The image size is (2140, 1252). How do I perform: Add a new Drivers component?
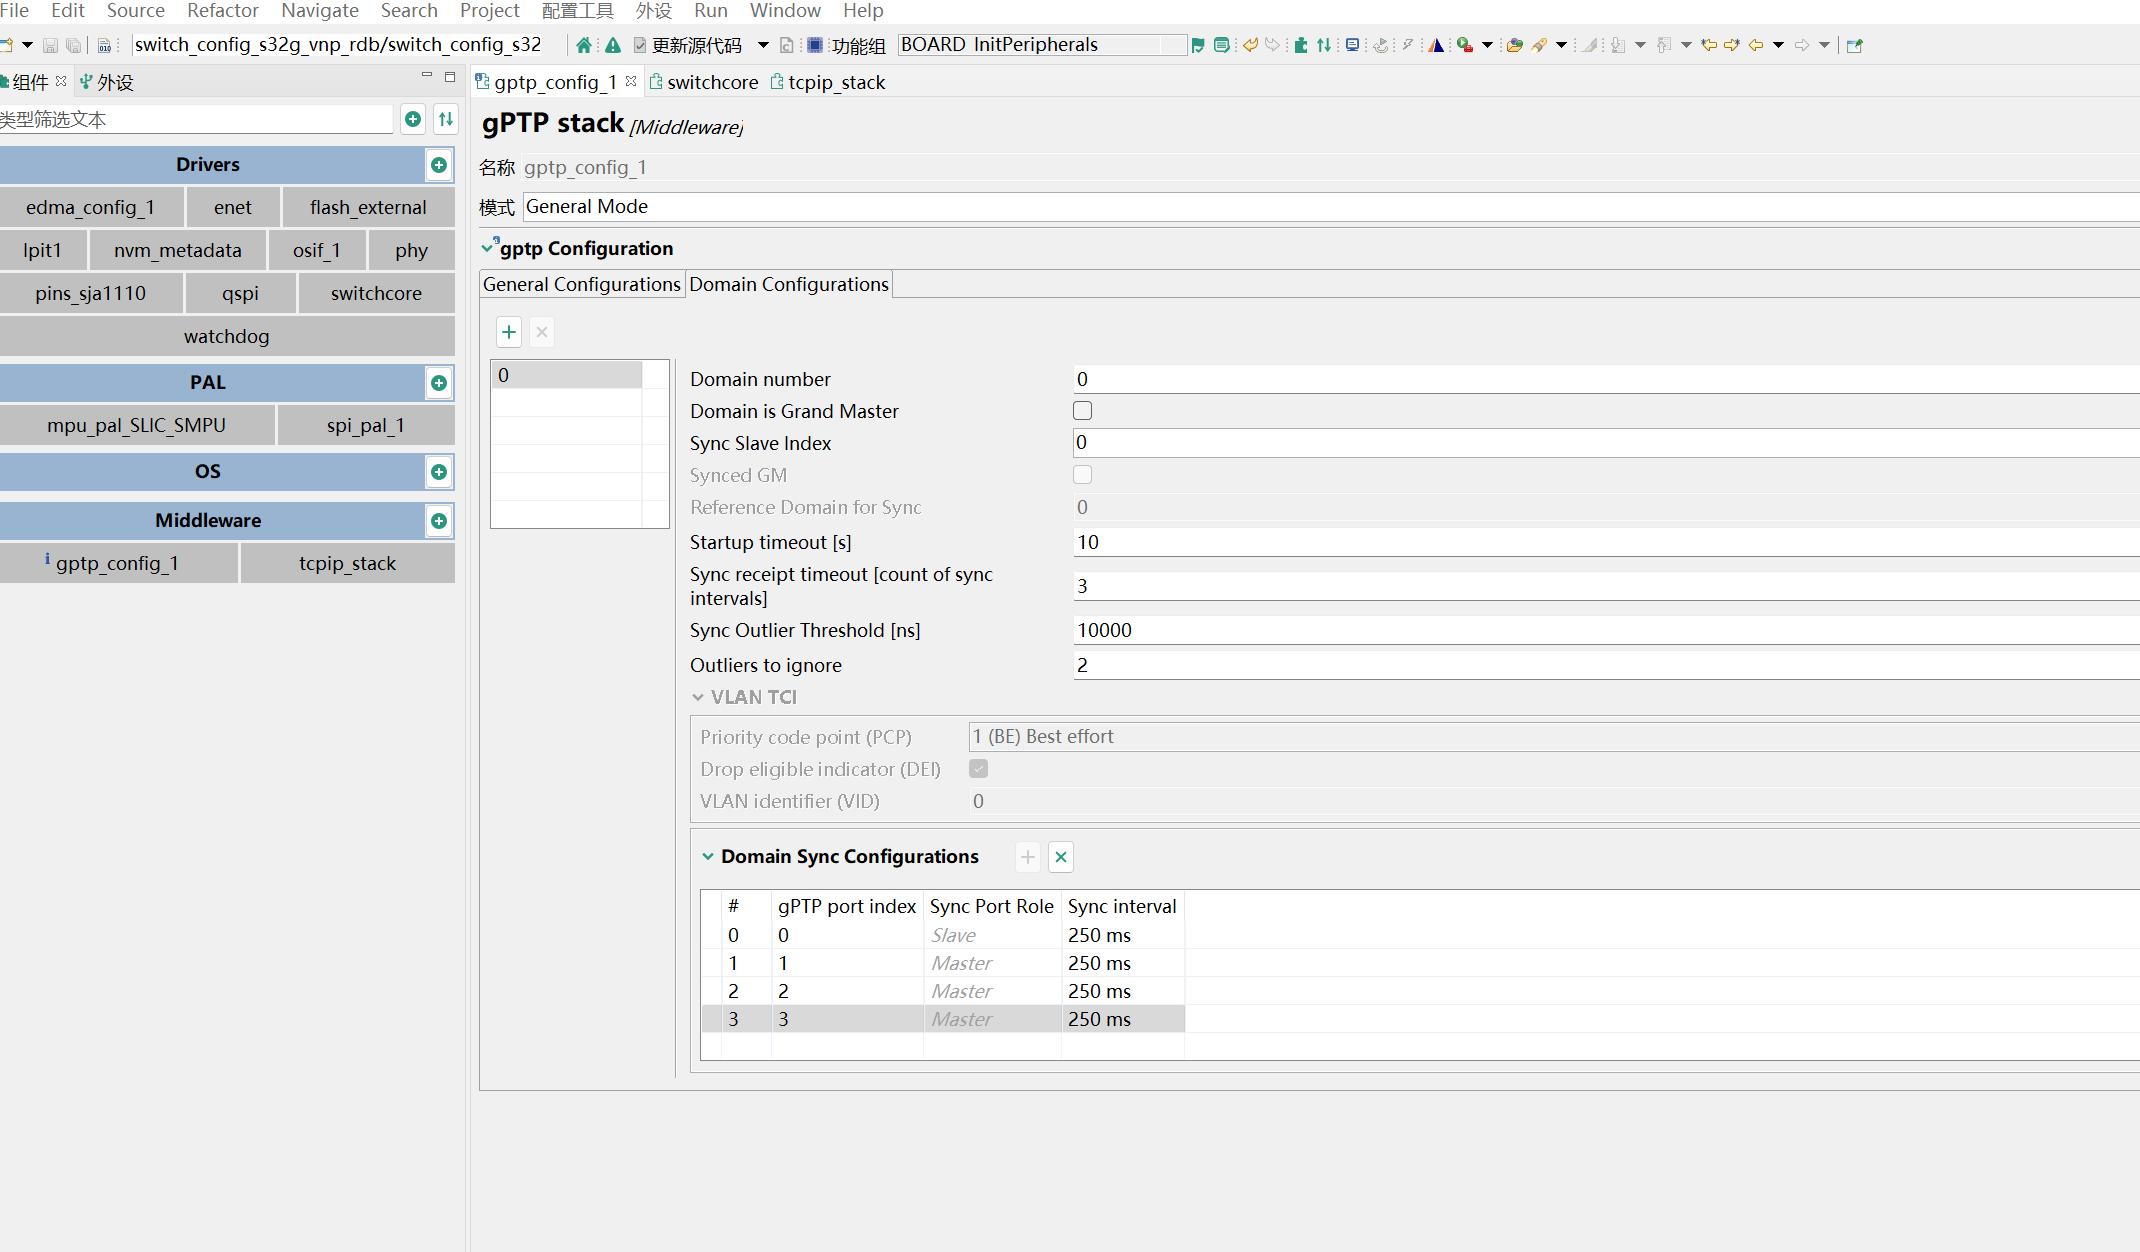coord(439,165)
